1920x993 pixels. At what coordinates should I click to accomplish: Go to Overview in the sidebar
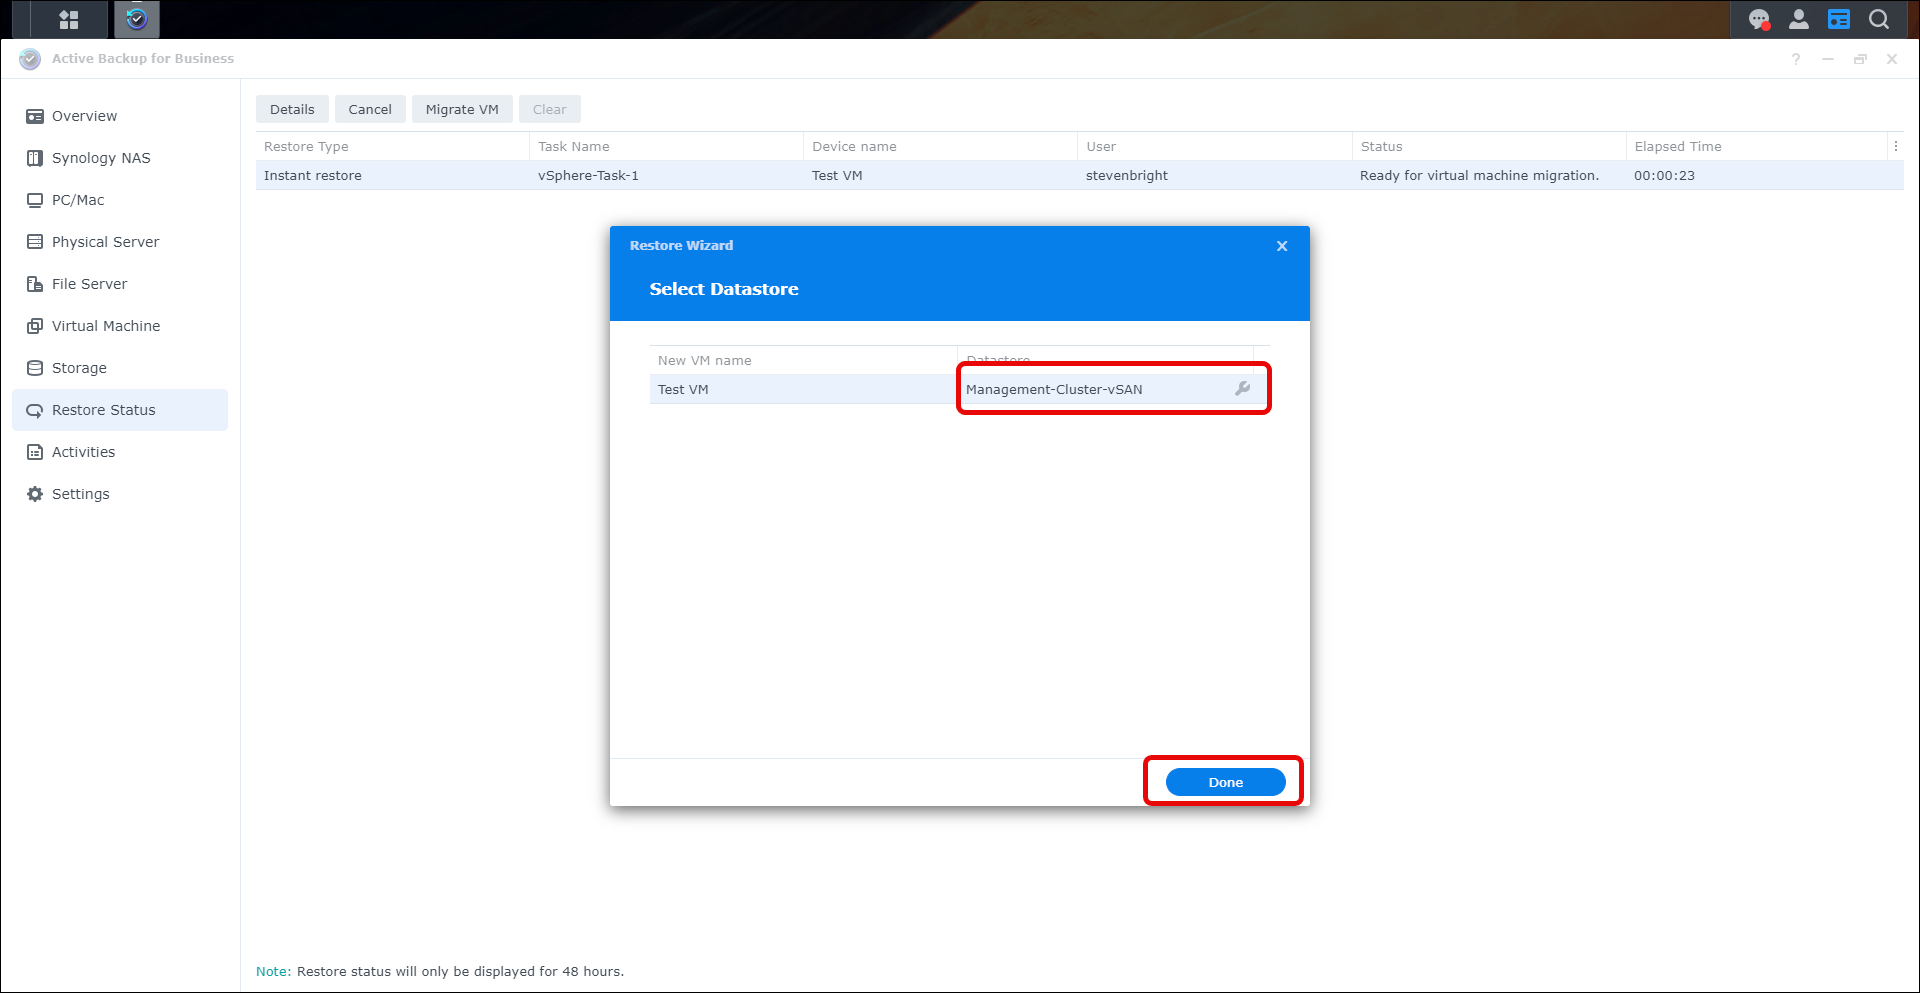(84, 116)
